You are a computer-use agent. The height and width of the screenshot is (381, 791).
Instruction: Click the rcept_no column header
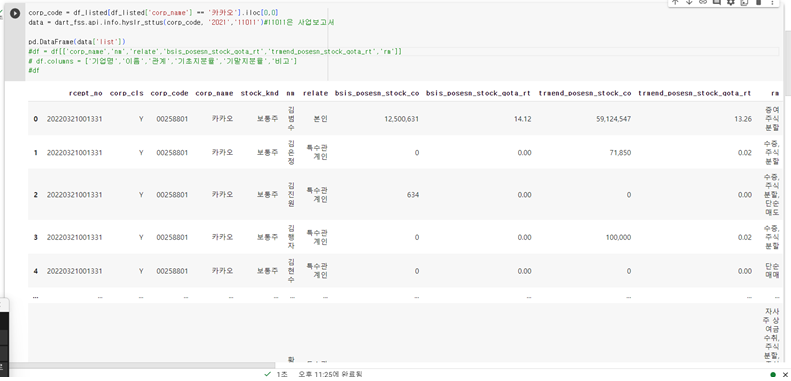tap(86, 93)
